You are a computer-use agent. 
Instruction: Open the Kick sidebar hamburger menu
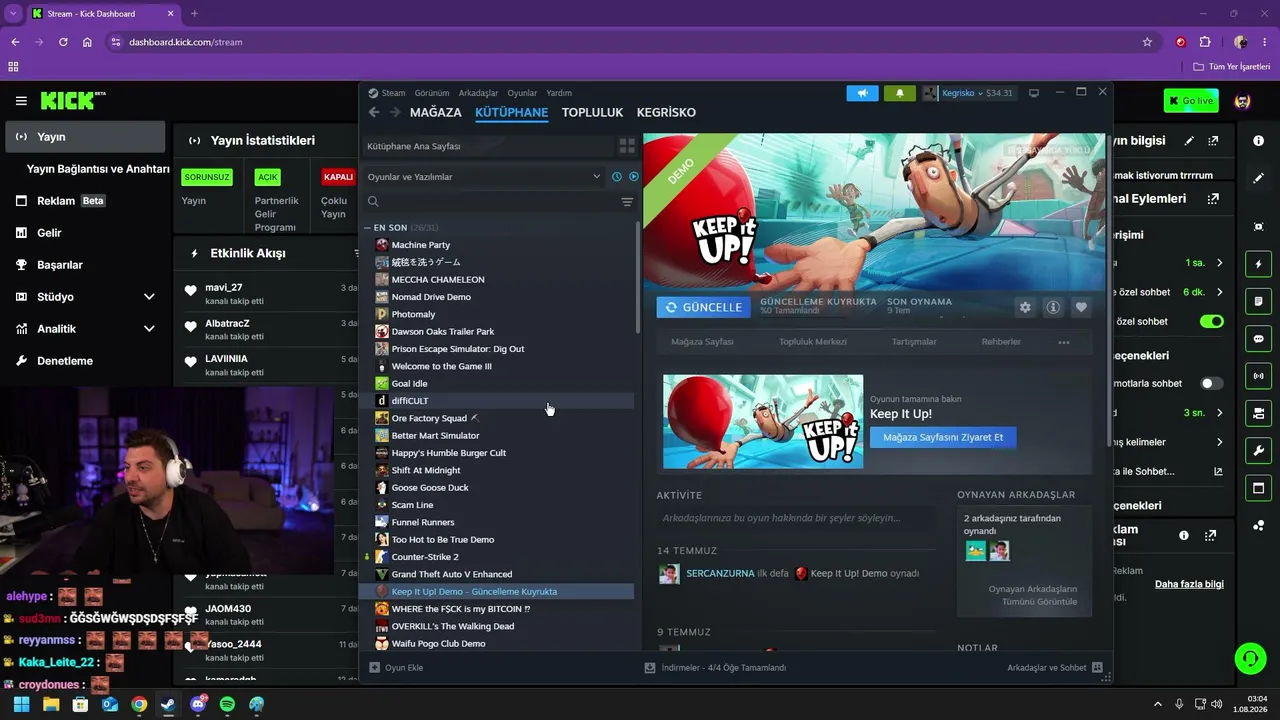point(21,101)
